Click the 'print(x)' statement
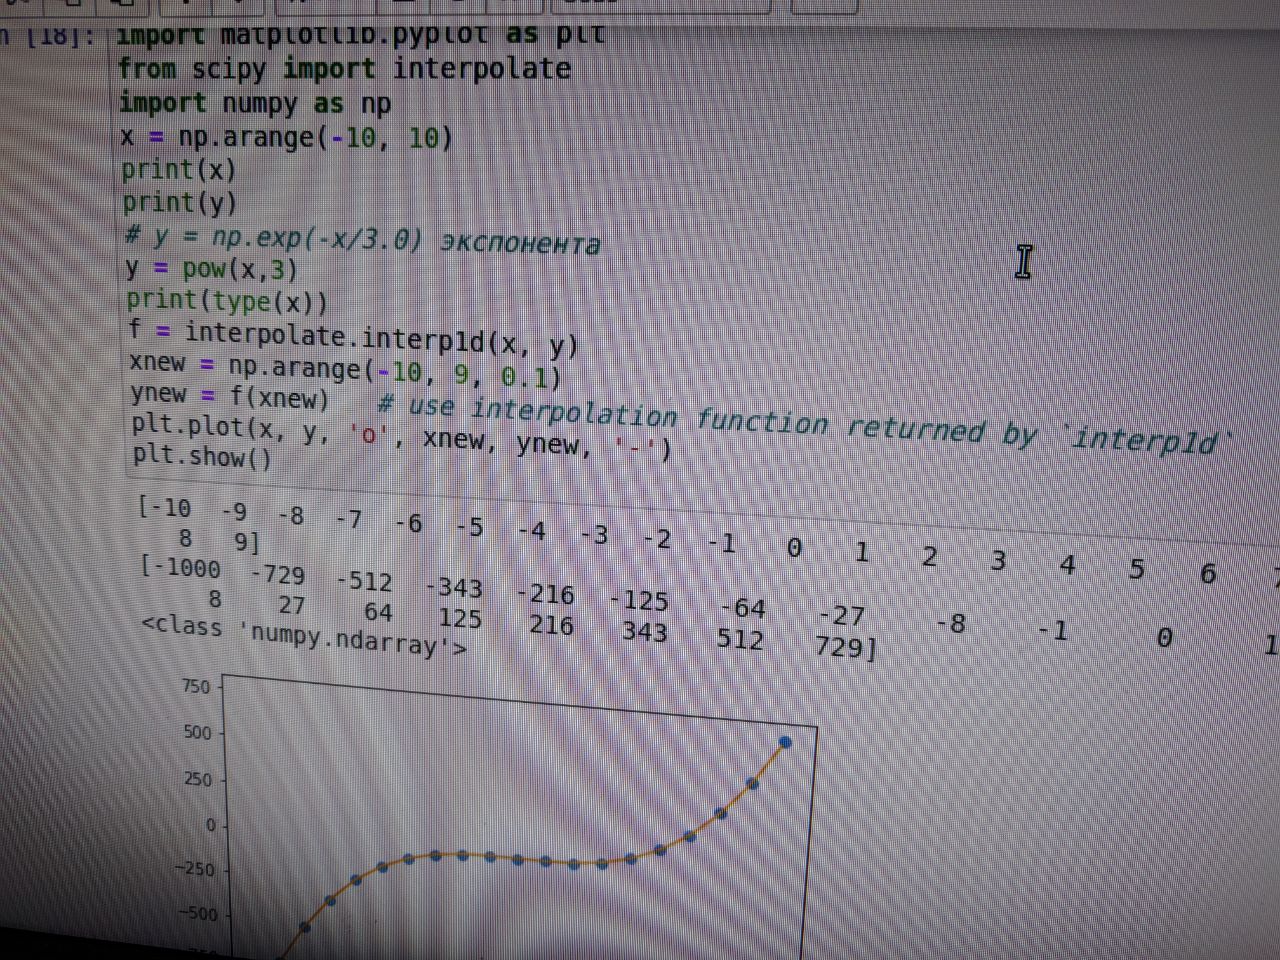The height and width of the screenshot is (960, 1280). tap(179, 170)
